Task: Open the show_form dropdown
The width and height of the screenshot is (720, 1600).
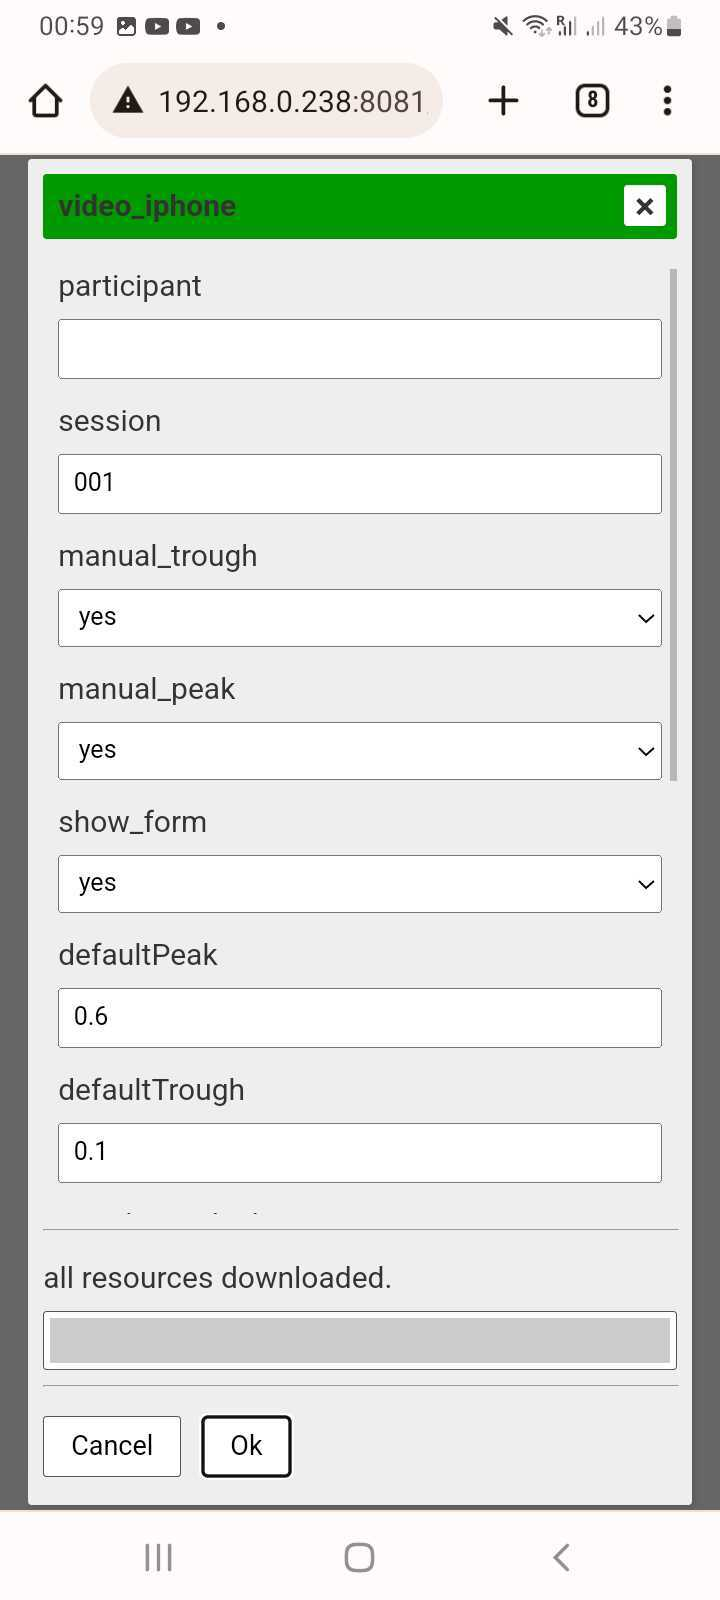Action: [x=360, y=884]
